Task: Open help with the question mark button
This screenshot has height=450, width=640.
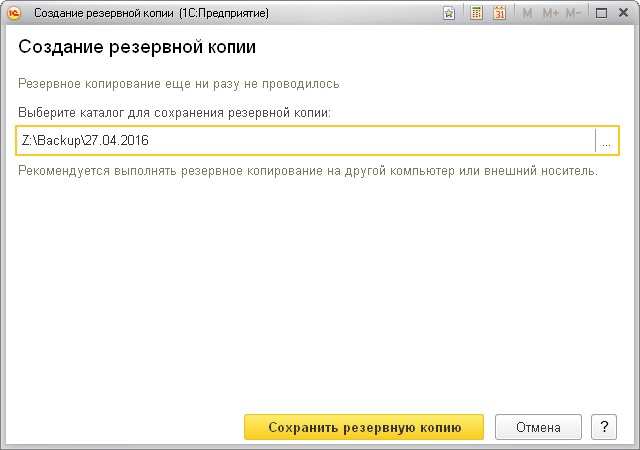Action: tap(603, 427)
